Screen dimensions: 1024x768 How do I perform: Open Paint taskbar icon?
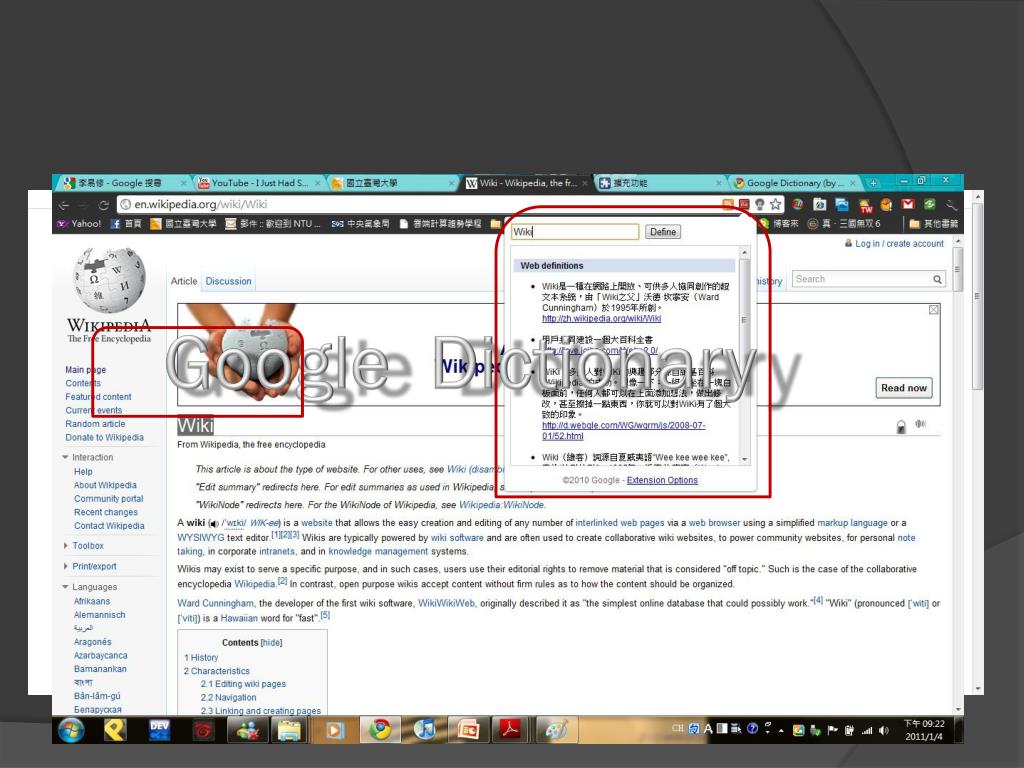click(556, 730)
